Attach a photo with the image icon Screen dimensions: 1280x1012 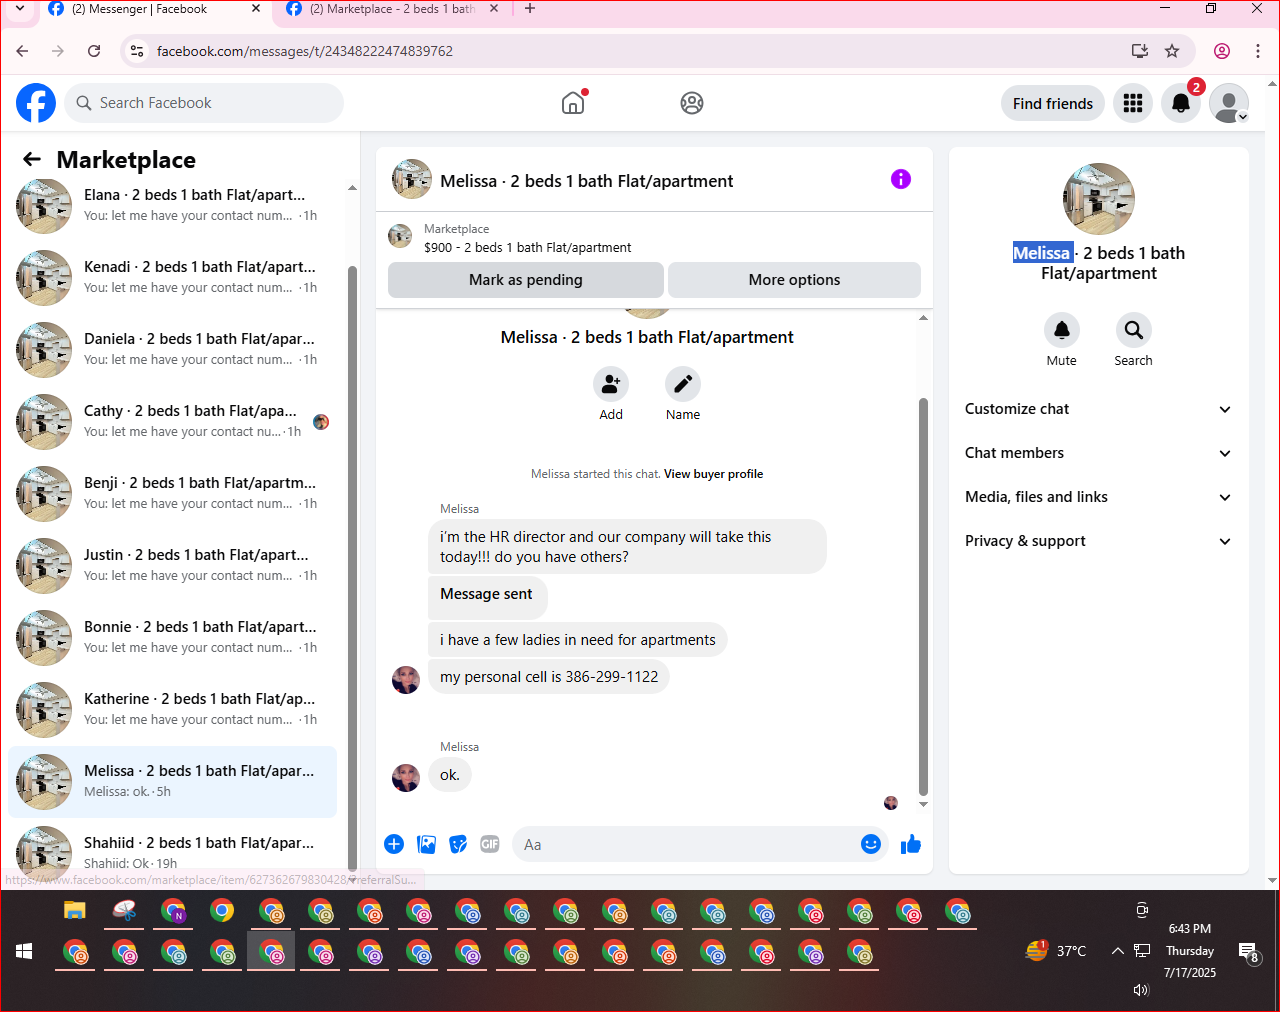coord(426,844)
